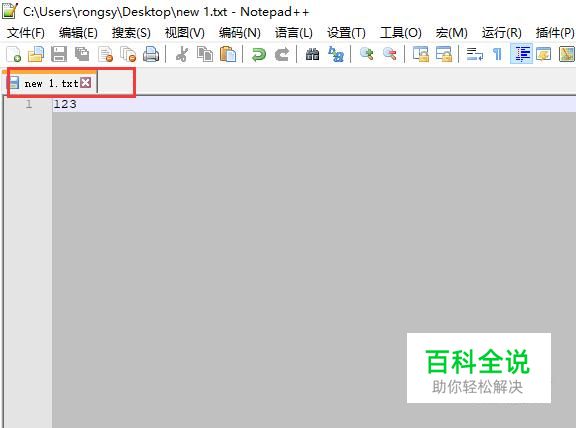Open the Replace toolbar icon
This screenshot has width=576, height=428.
[336, 54]
